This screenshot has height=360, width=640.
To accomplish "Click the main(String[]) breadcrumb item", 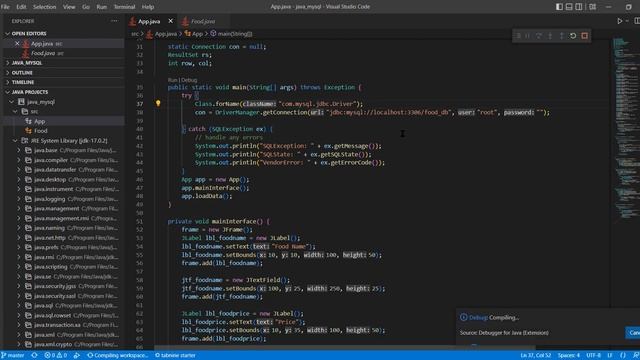I will [x=231, y=34].
